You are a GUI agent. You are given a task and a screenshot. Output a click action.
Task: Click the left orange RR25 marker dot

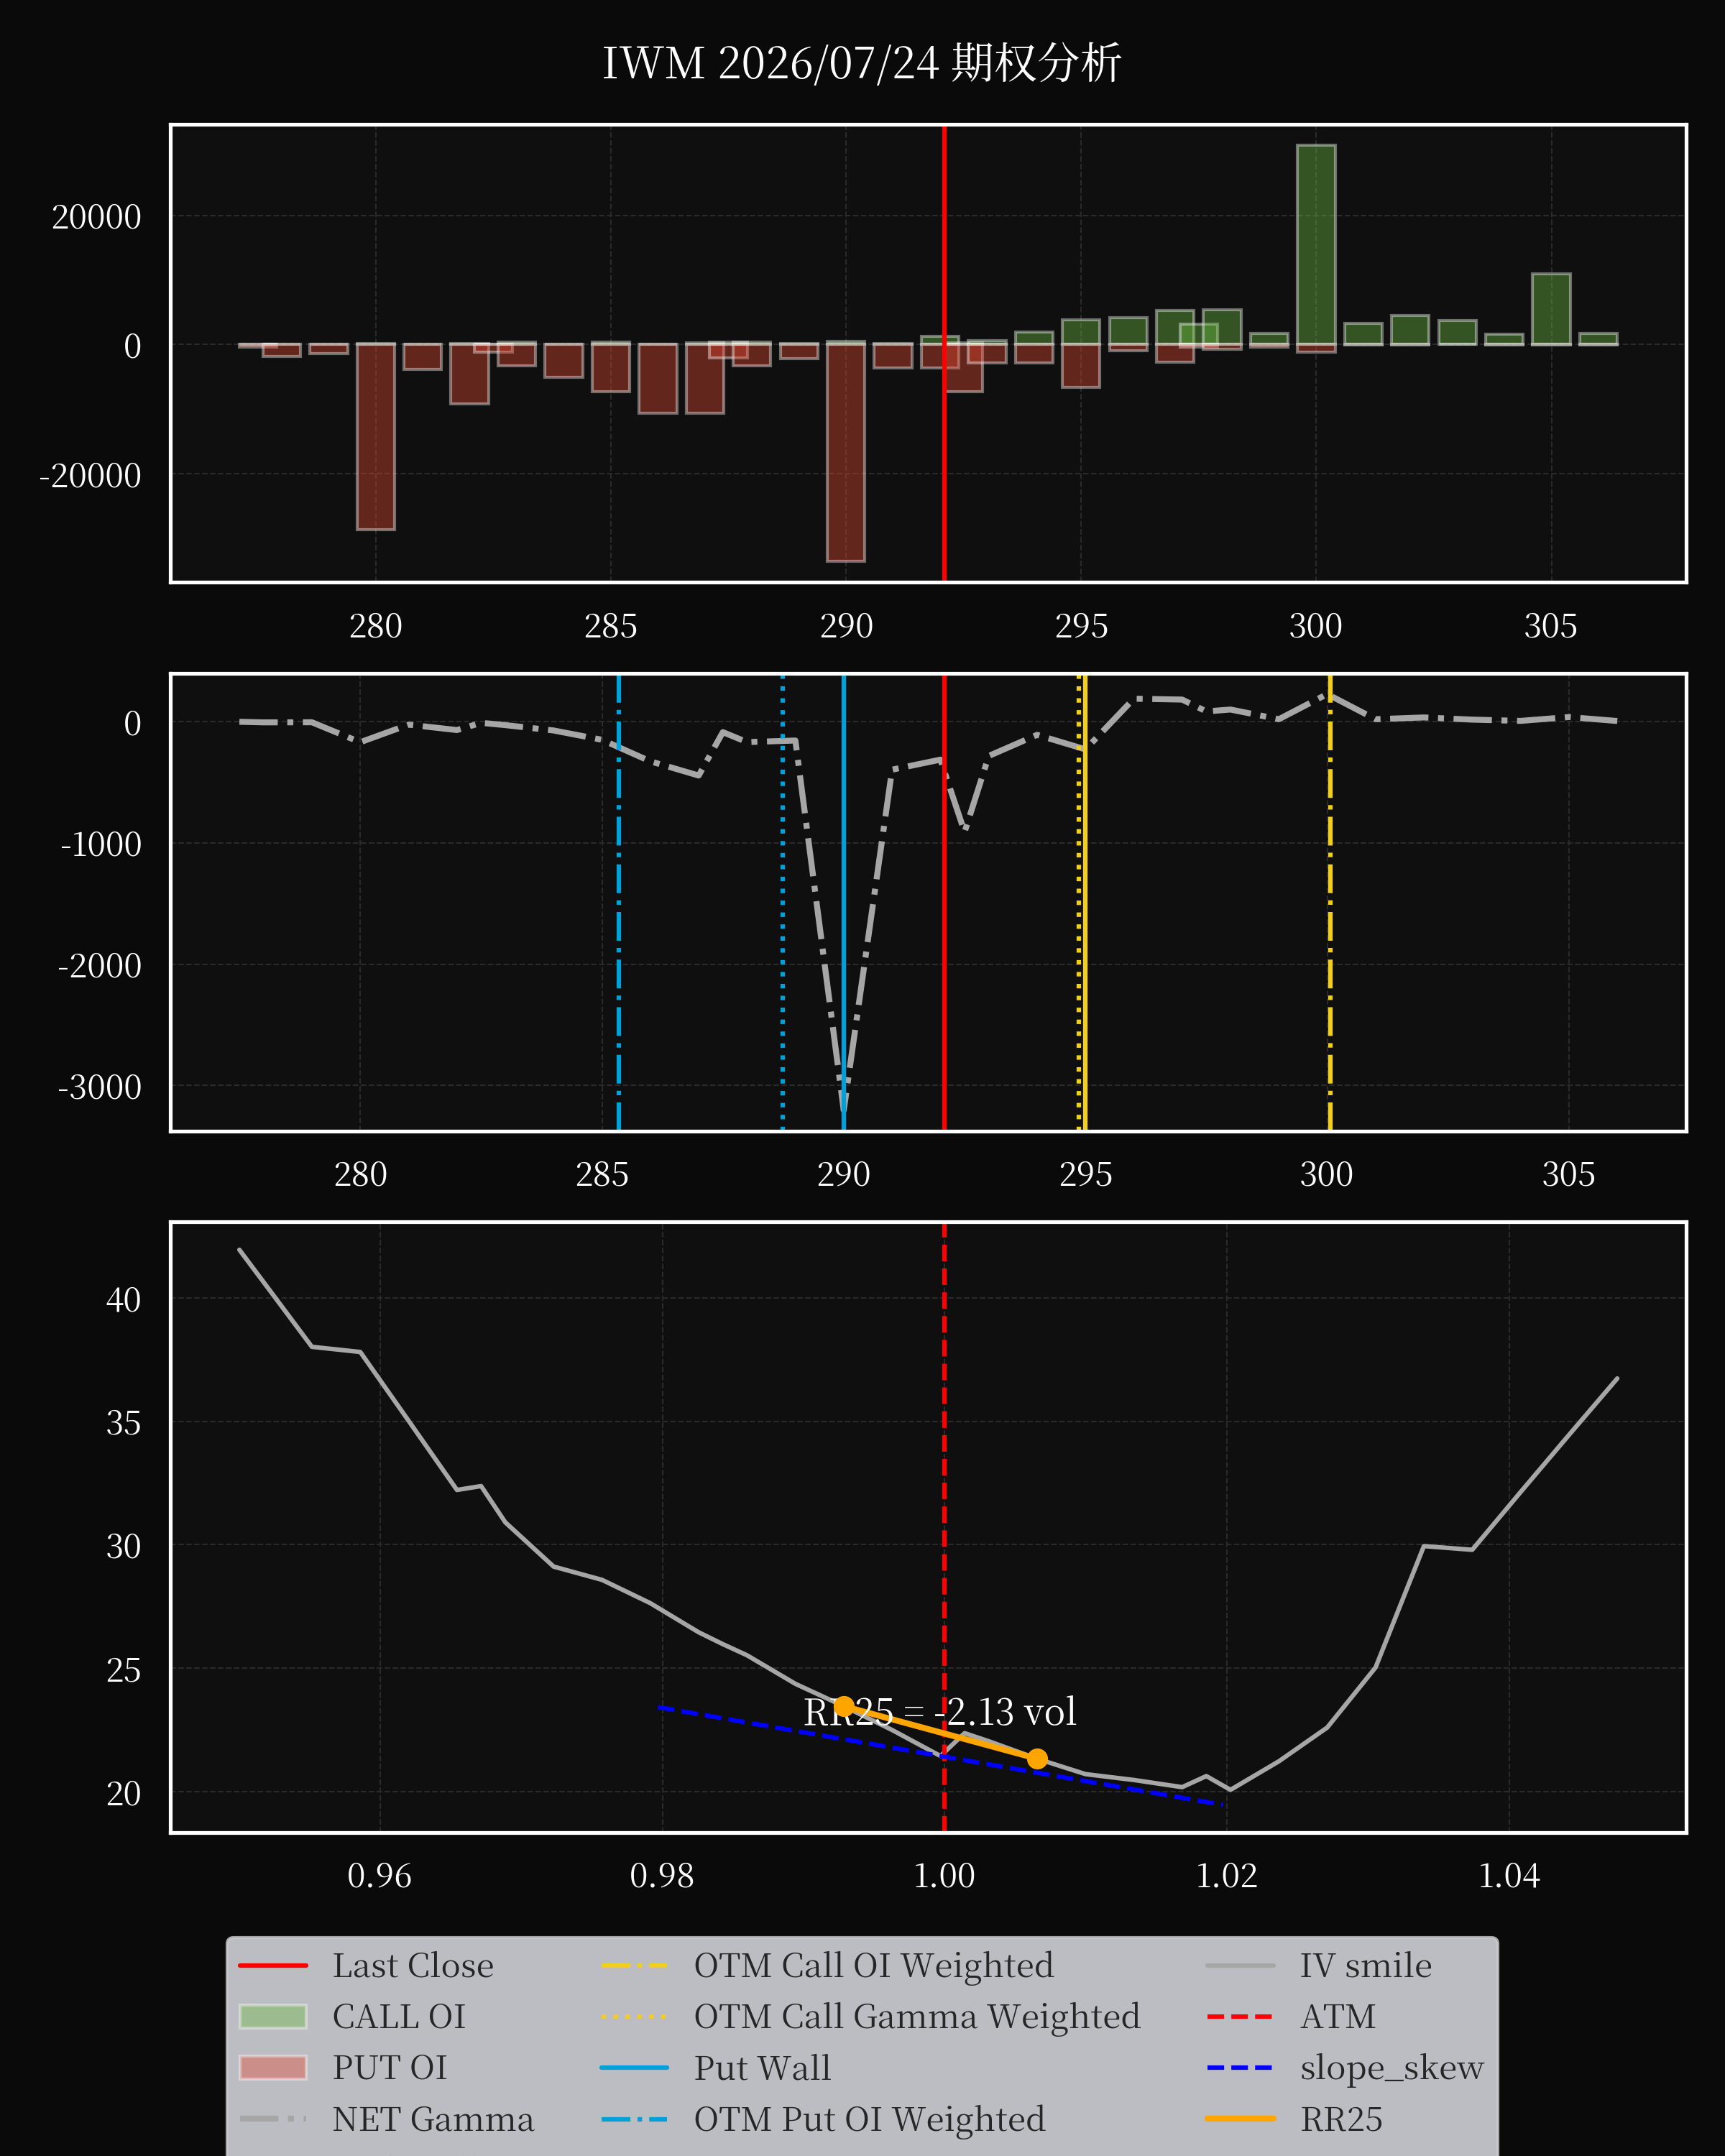point(844,1706)
